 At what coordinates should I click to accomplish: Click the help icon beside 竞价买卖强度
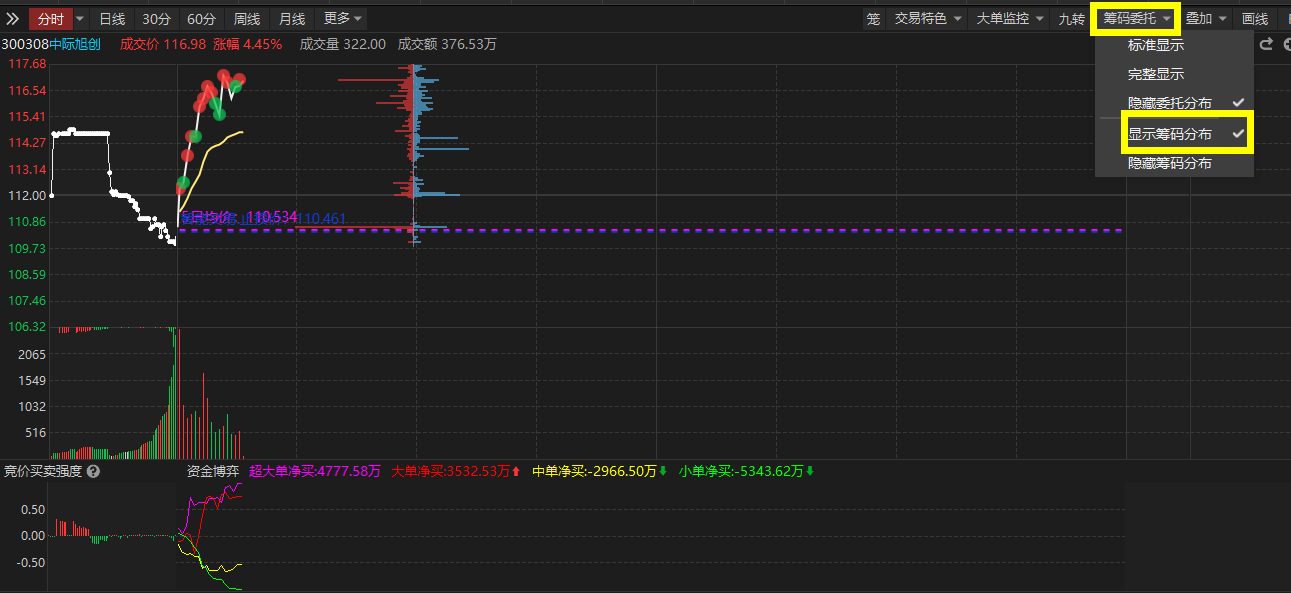click(x=93, y=471)
